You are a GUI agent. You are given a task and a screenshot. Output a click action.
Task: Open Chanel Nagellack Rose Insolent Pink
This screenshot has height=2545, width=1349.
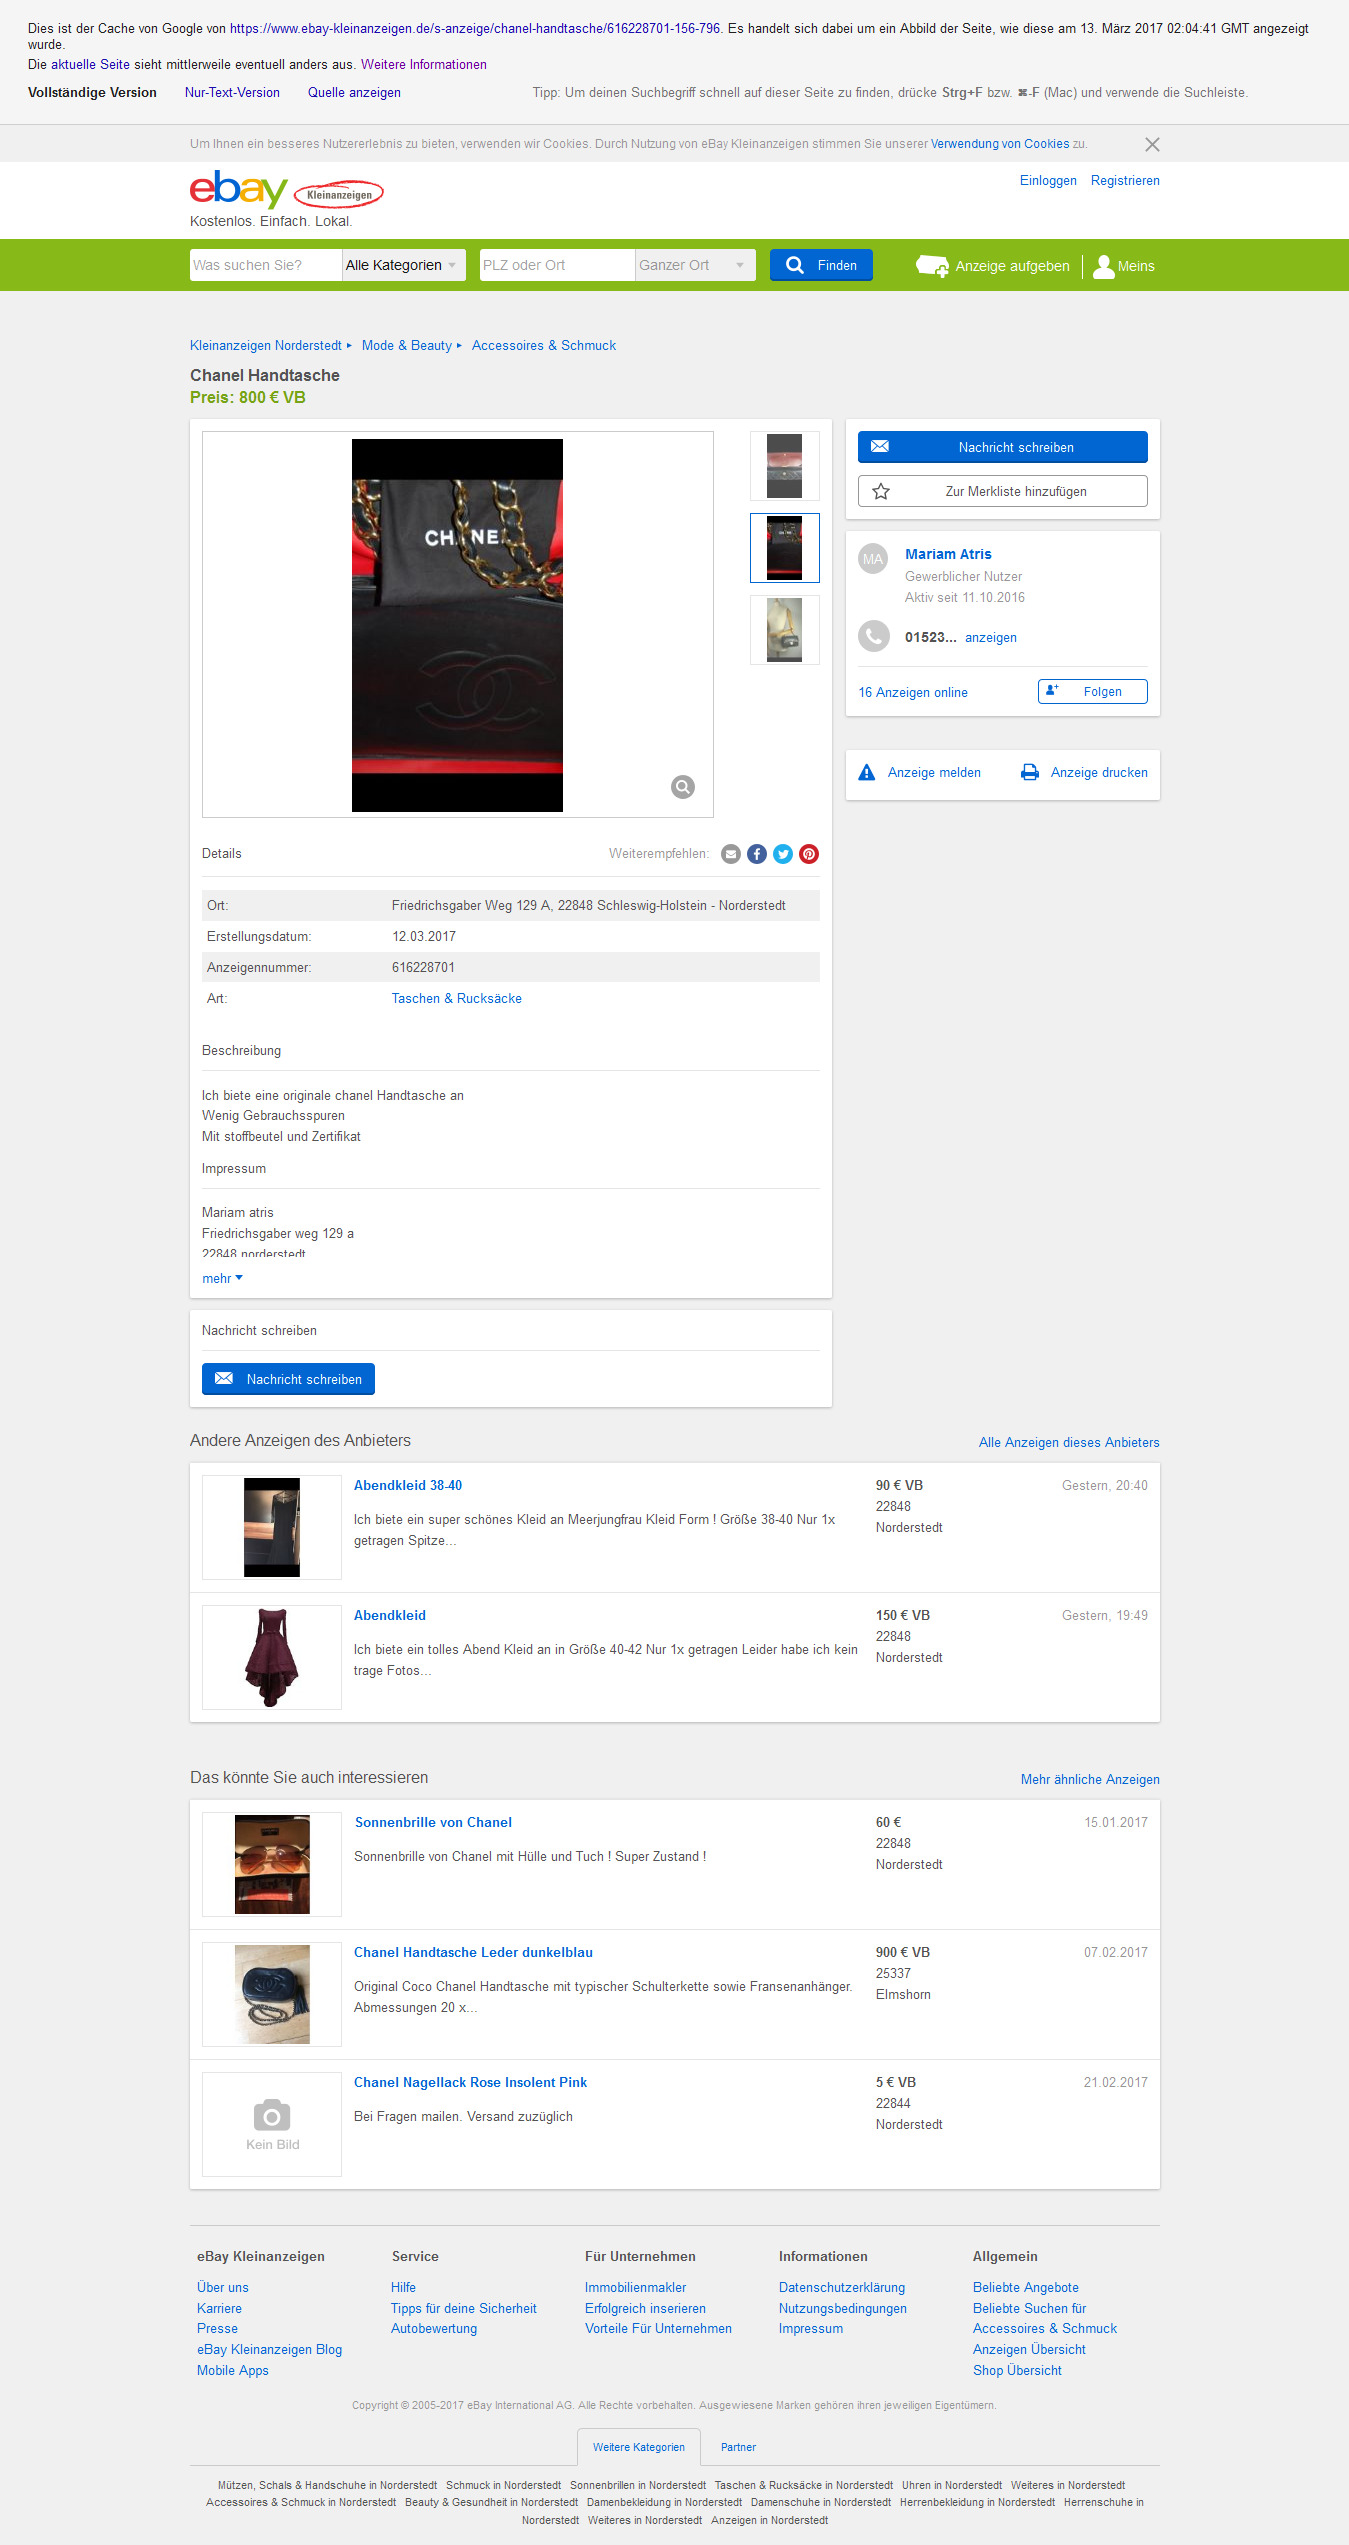point(470,2083)
